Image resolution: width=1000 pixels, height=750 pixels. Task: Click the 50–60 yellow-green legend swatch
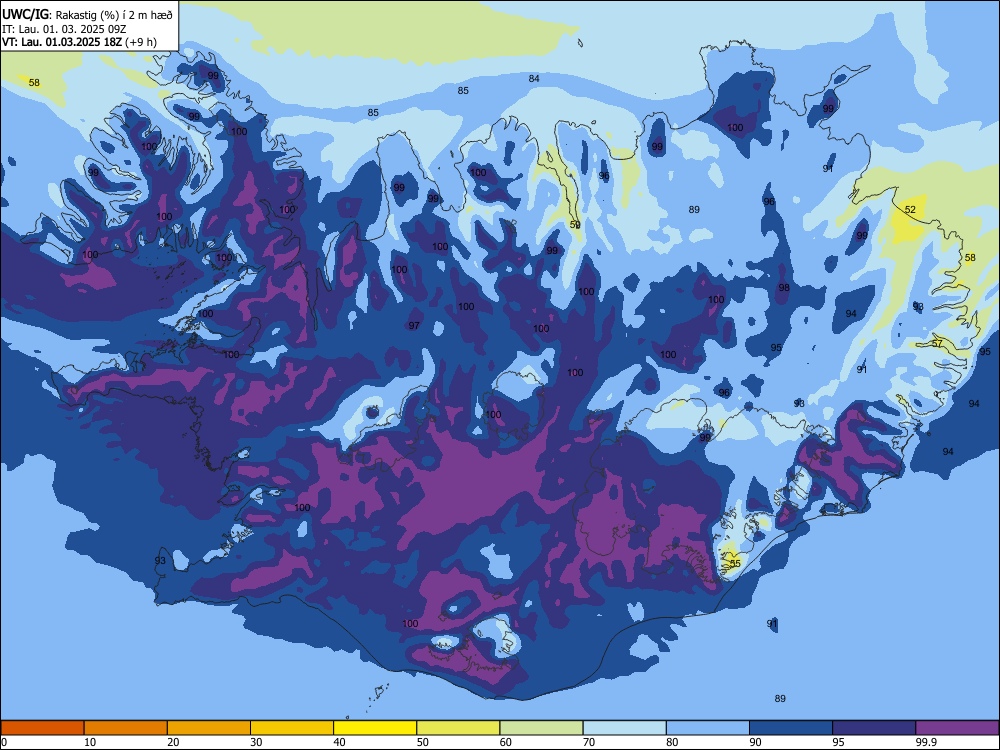[458, 728]
